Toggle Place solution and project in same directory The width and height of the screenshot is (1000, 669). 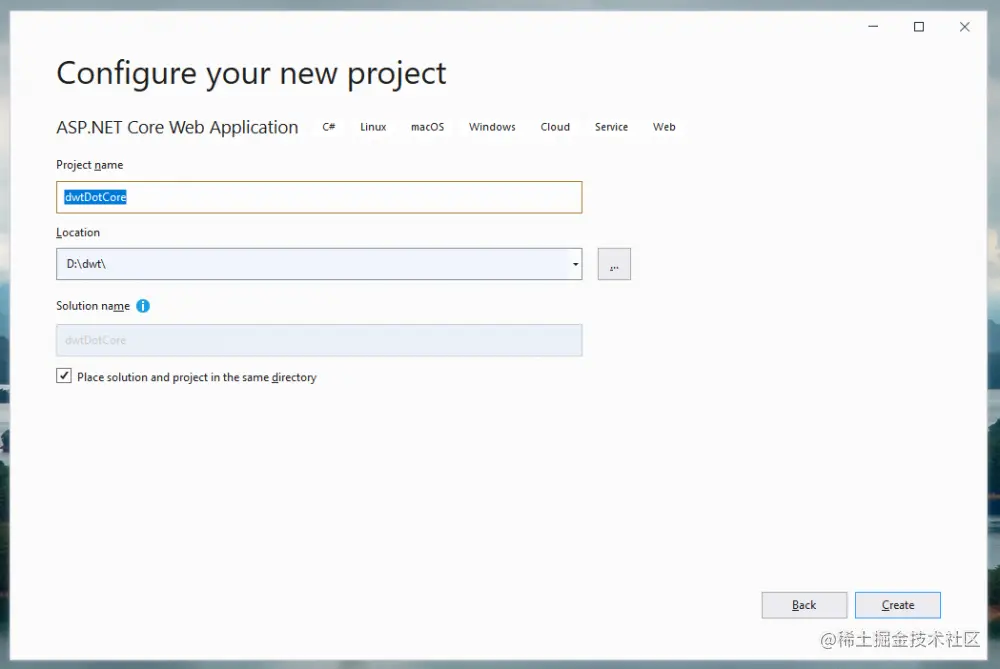65,377
